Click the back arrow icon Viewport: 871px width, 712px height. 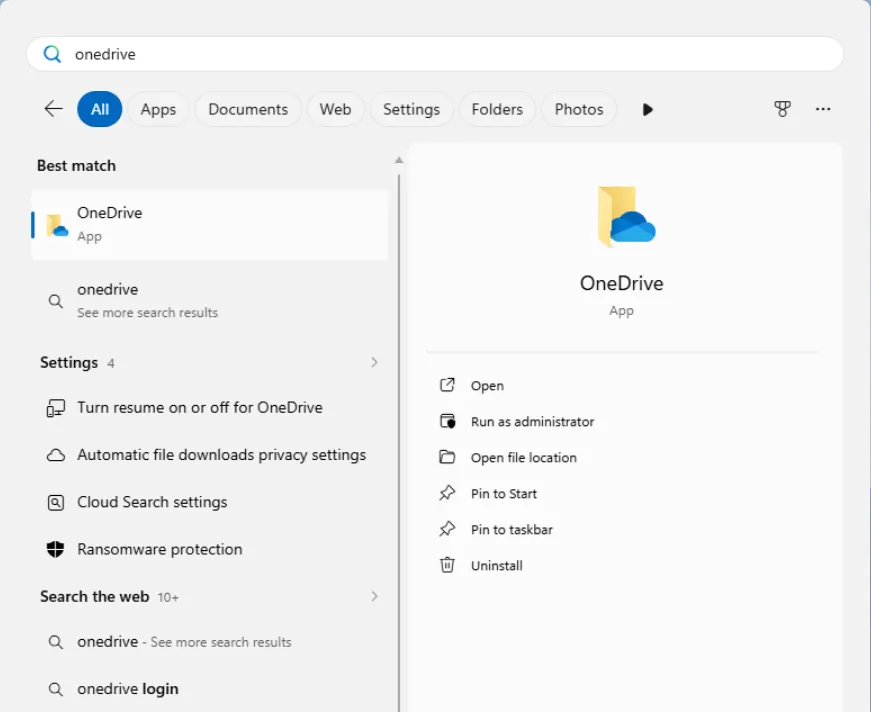[x=53, y=109]
